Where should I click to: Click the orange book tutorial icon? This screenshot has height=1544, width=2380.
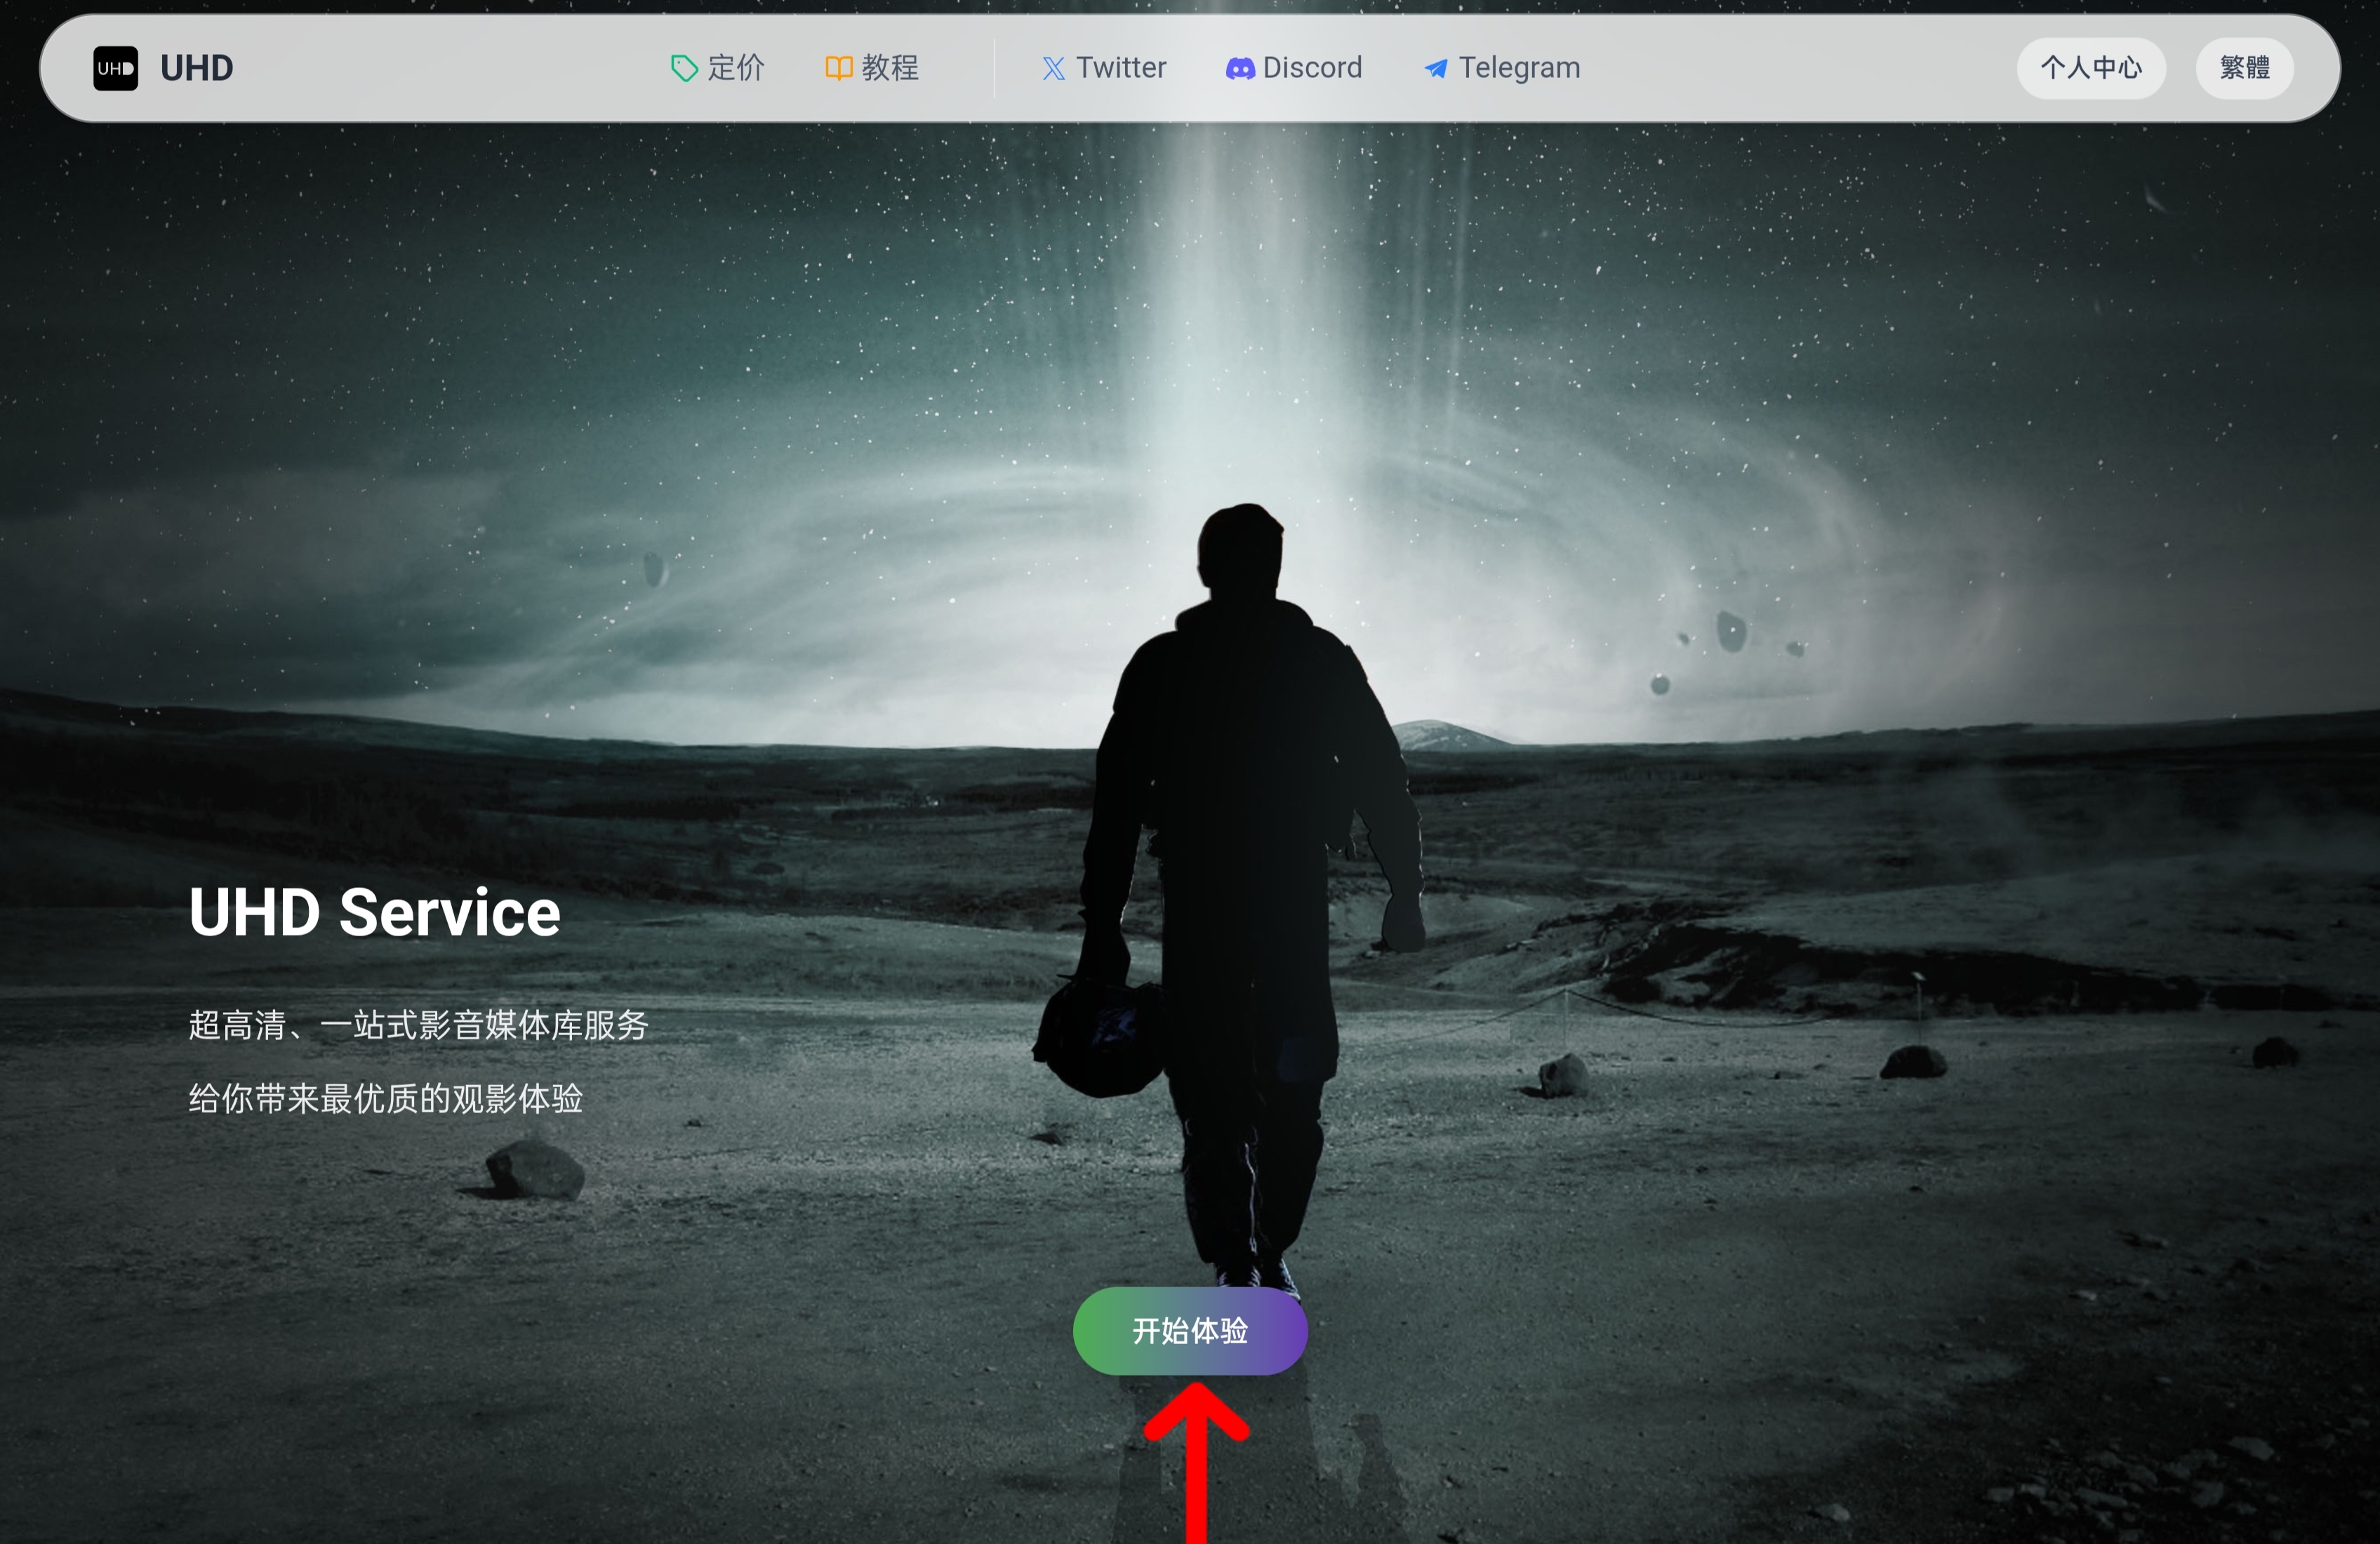(x=838, y=68)
